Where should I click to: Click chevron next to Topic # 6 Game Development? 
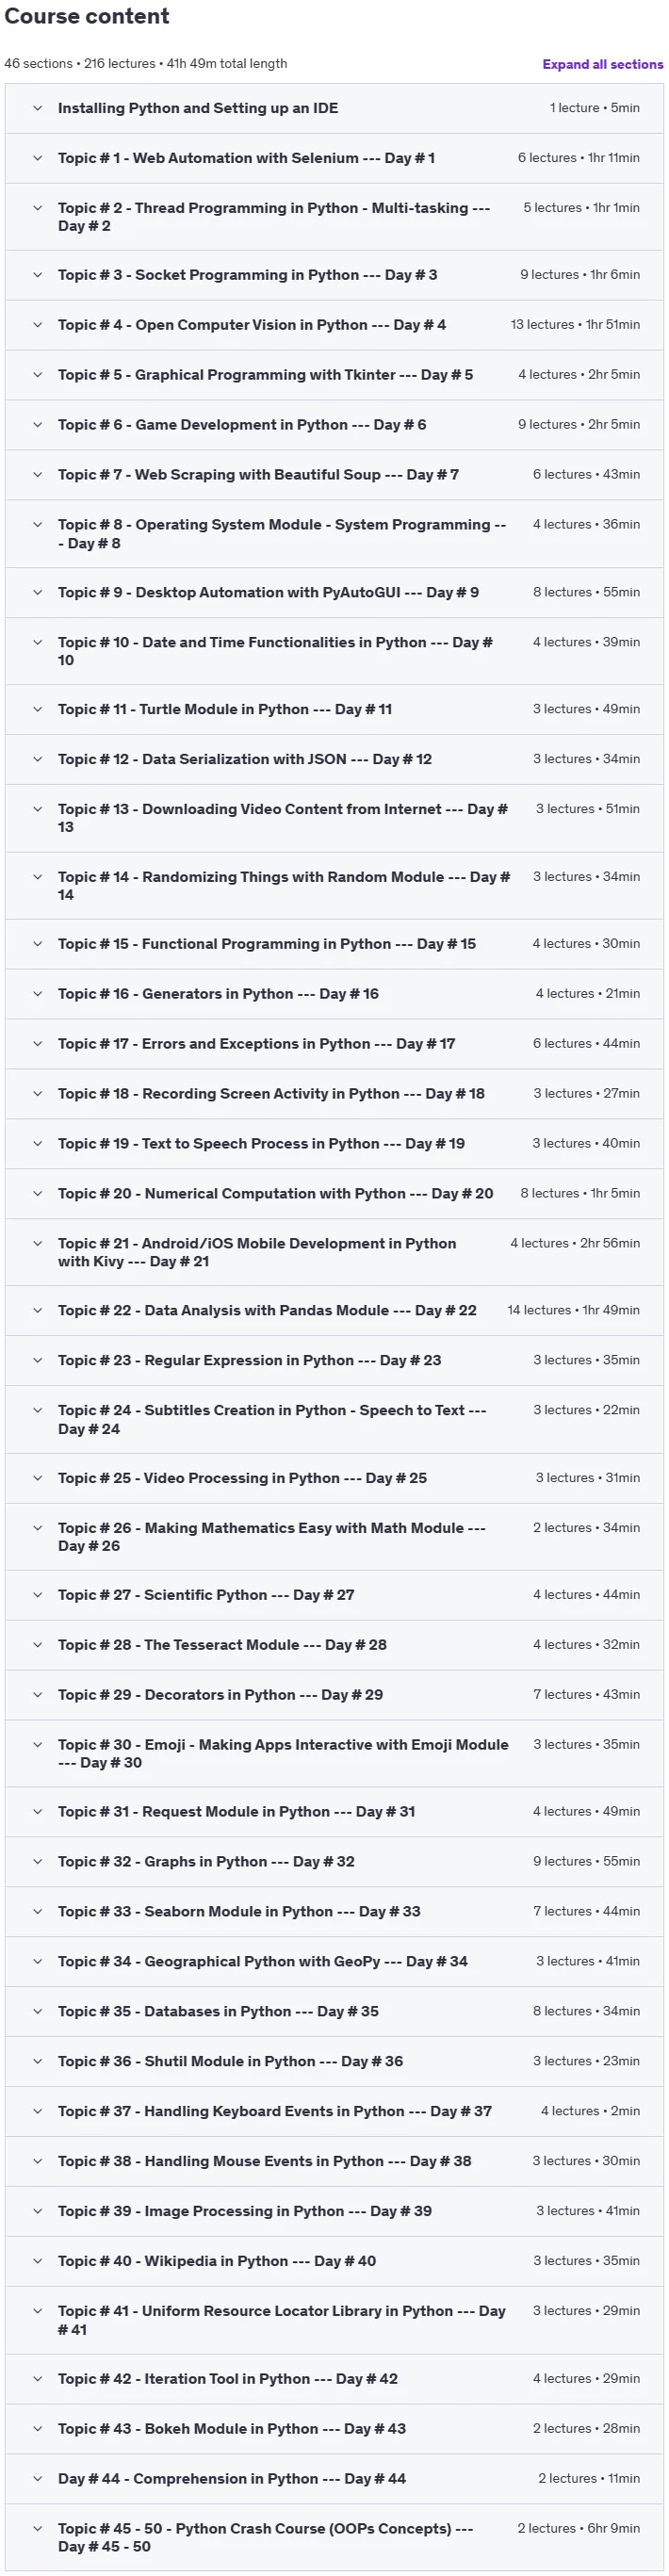[38, 425]
